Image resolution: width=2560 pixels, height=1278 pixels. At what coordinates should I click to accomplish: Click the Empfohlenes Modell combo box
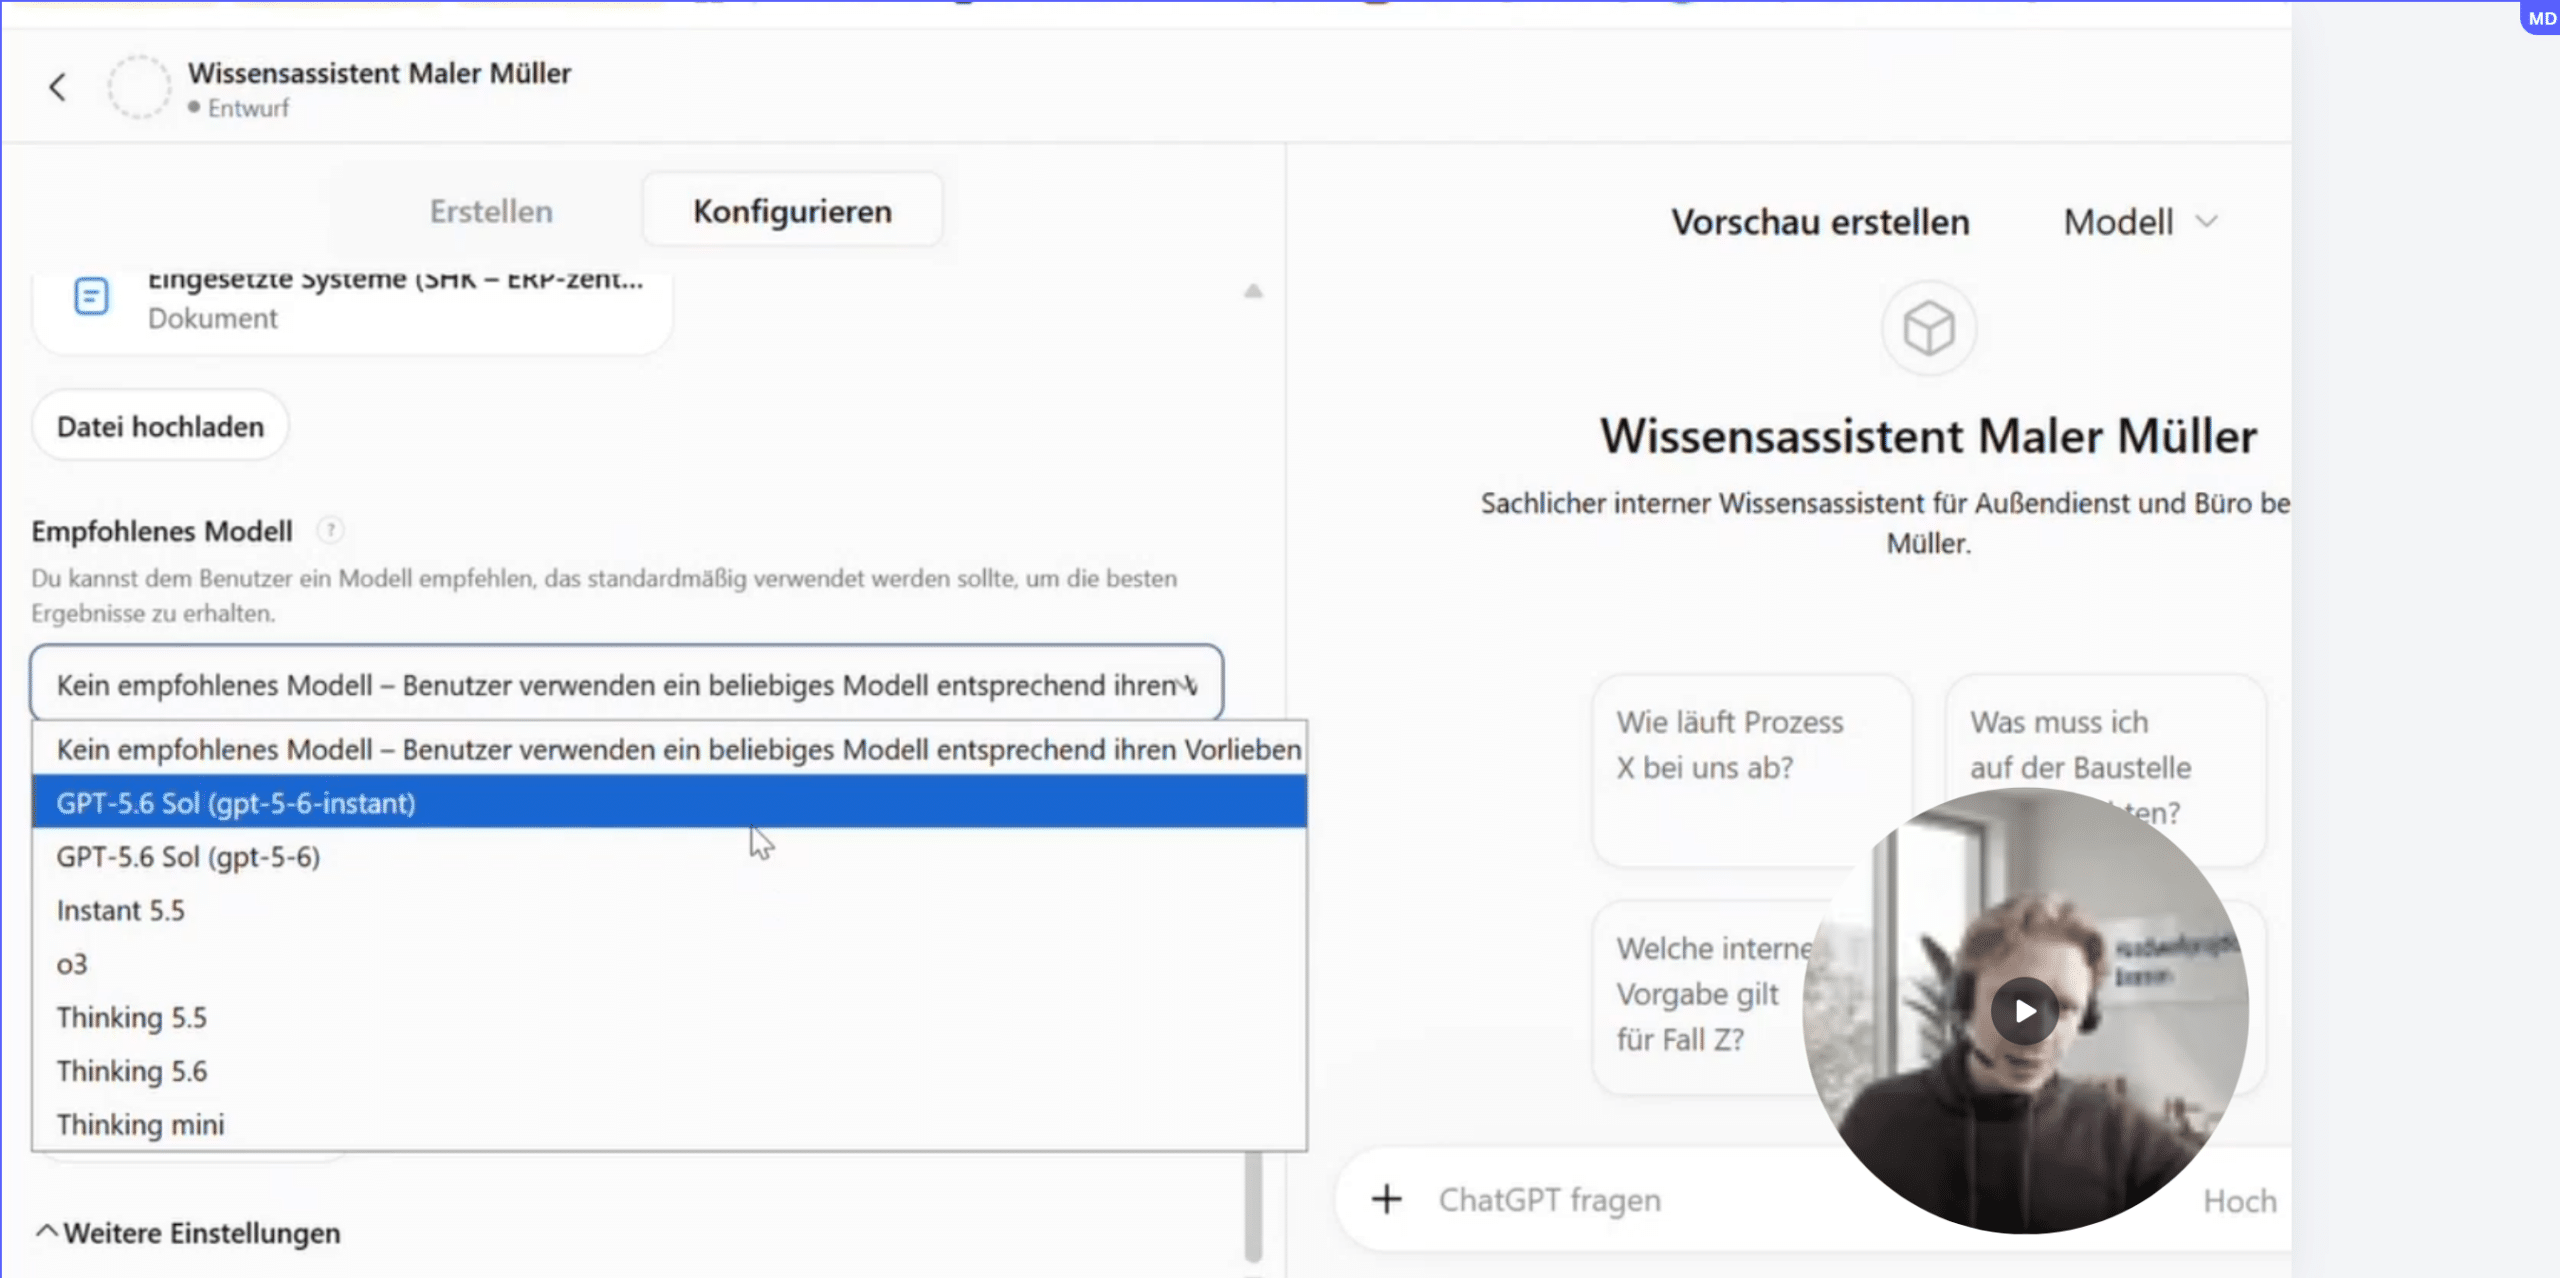[x=626, y=684]
